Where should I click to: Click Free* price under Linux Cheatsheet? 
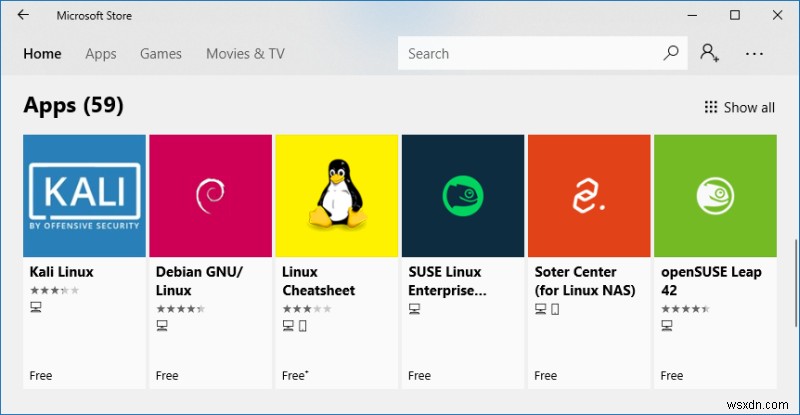[295, 376]
